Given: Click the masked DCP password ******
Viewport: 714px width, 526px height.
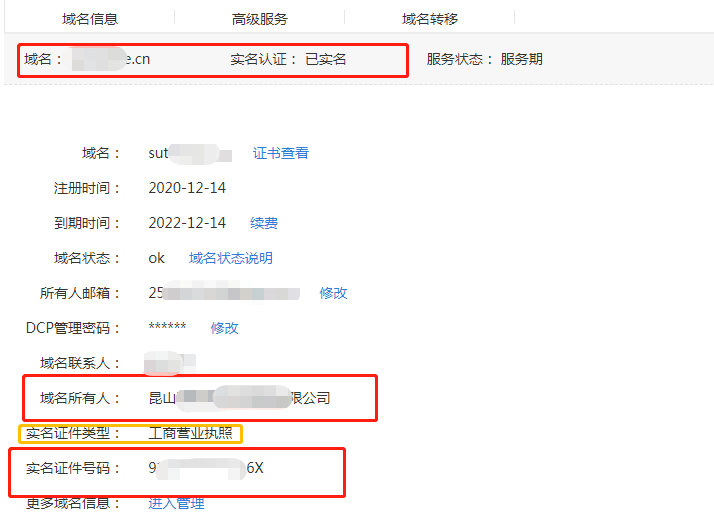Looking at the screenshot, I should [167, 328].
